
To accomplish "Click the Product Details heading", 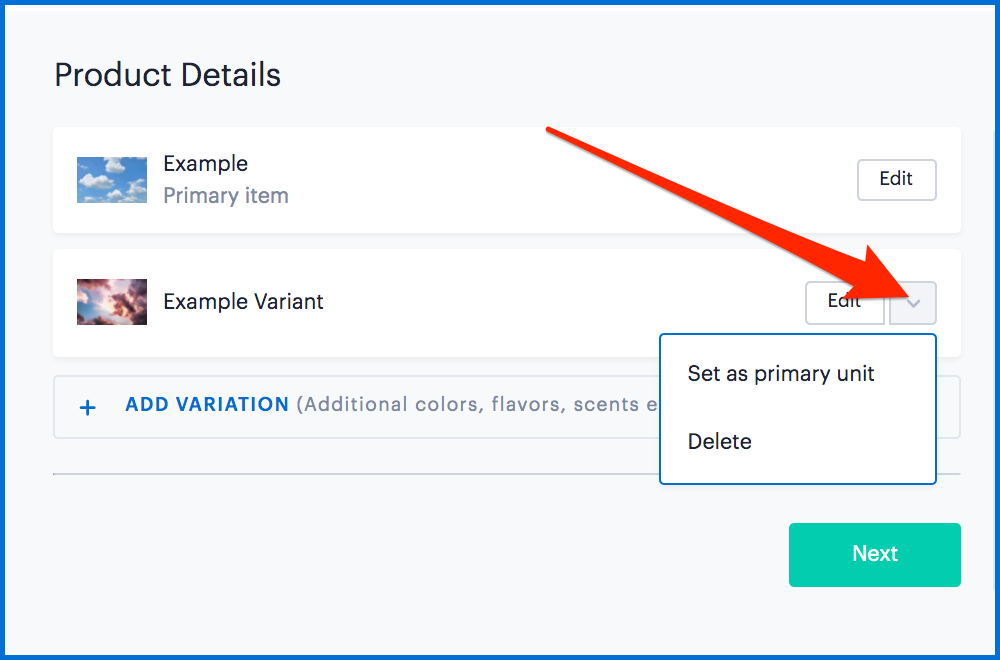I will click(167, 75).
